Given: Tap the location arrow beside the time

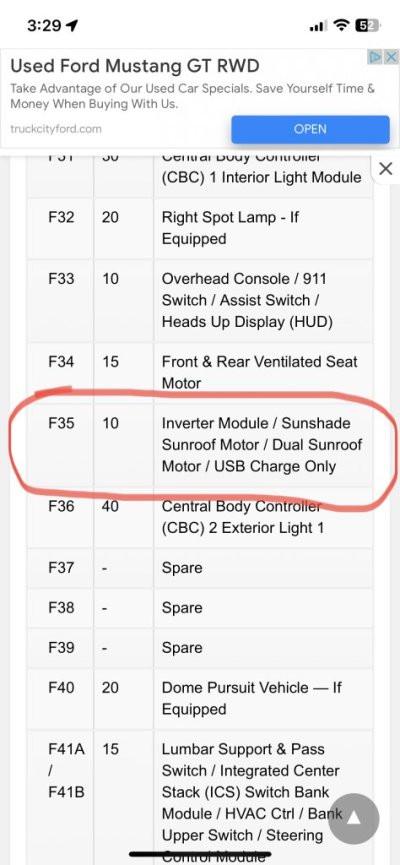Looking at the screenshot, I should click(x=72, y=25).
